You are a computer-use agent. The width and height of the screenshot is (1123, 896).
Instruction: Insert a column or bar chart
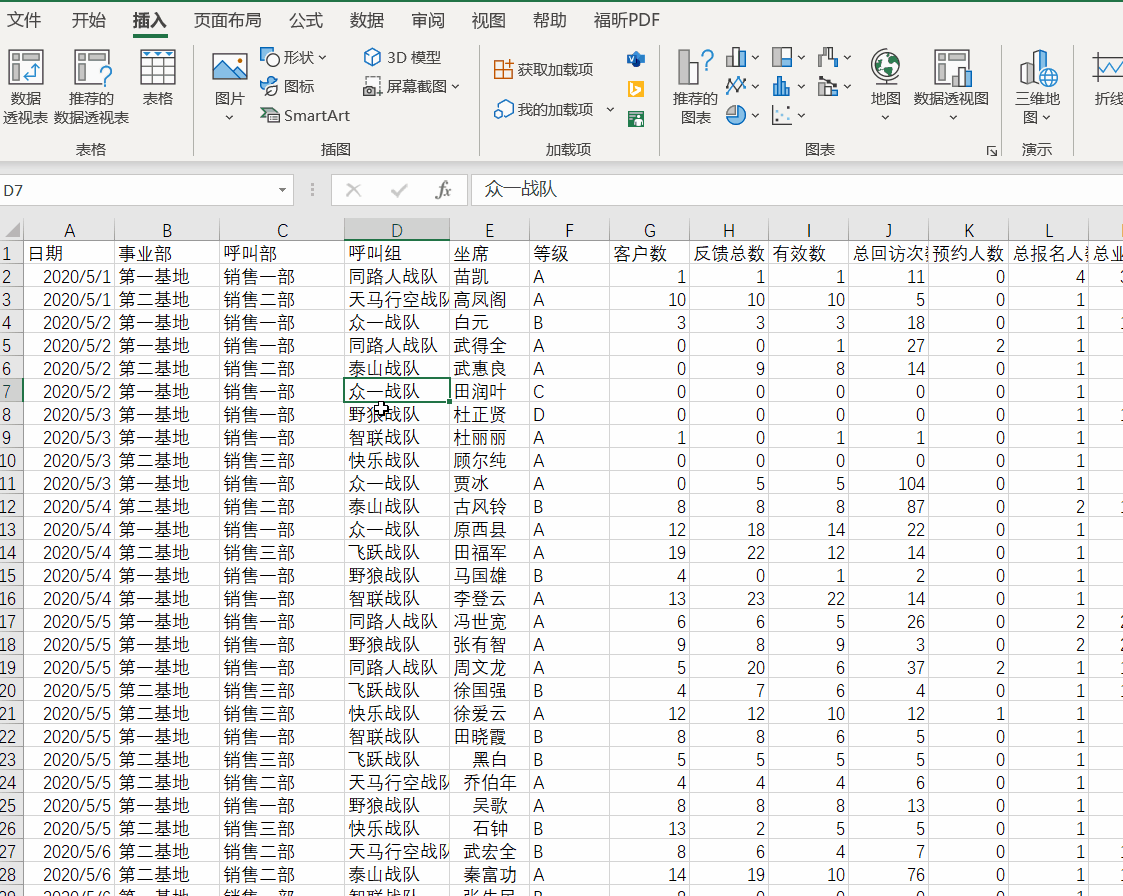[736, 57]
